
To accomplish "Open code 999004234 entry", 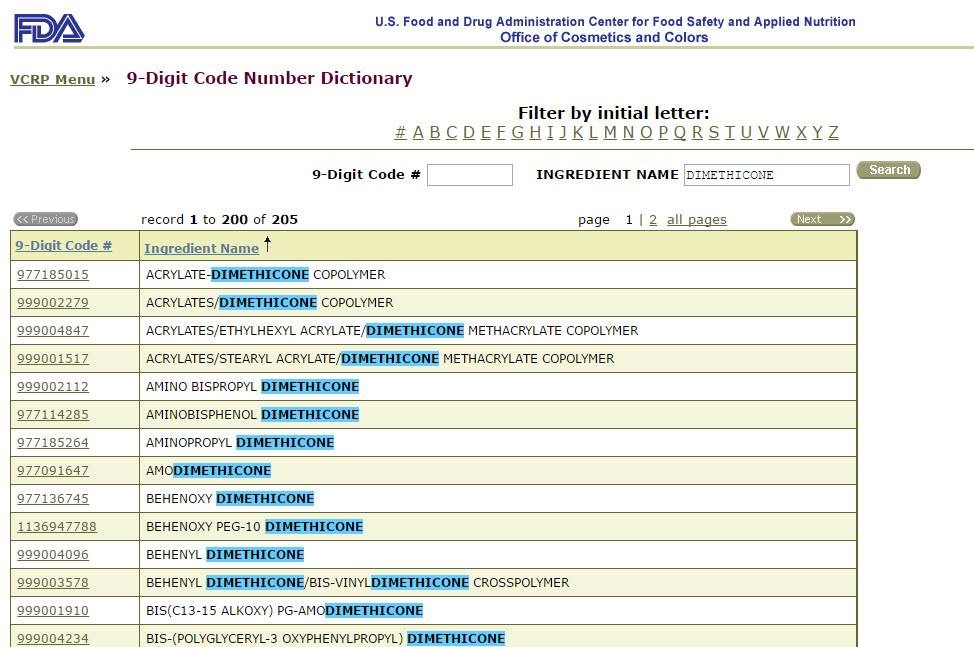I will click(53, 638).
